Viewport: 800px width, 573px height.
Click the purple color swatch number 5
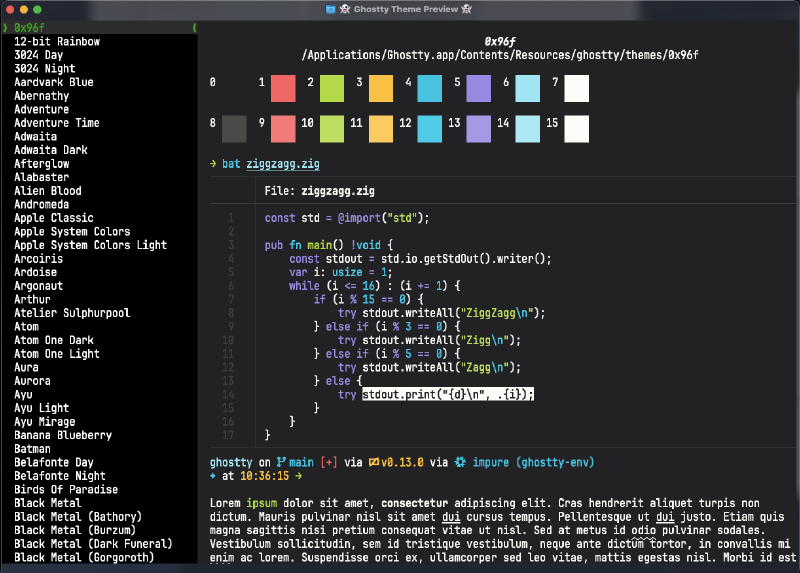tap(479, 88)
